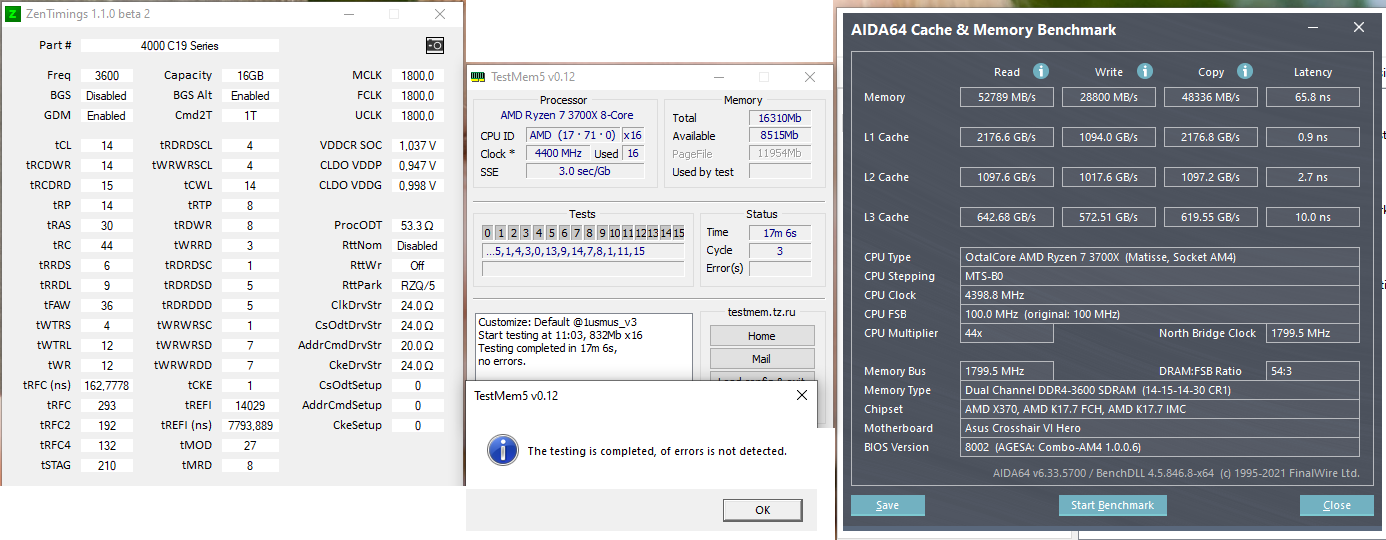
Task: Click the Memory Write value 28800 MB/s
Action: pyautogui.click(x=1109, y=97)
